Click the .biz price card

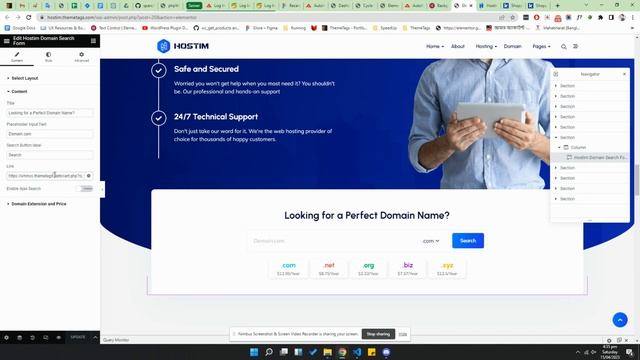point(408,269)
